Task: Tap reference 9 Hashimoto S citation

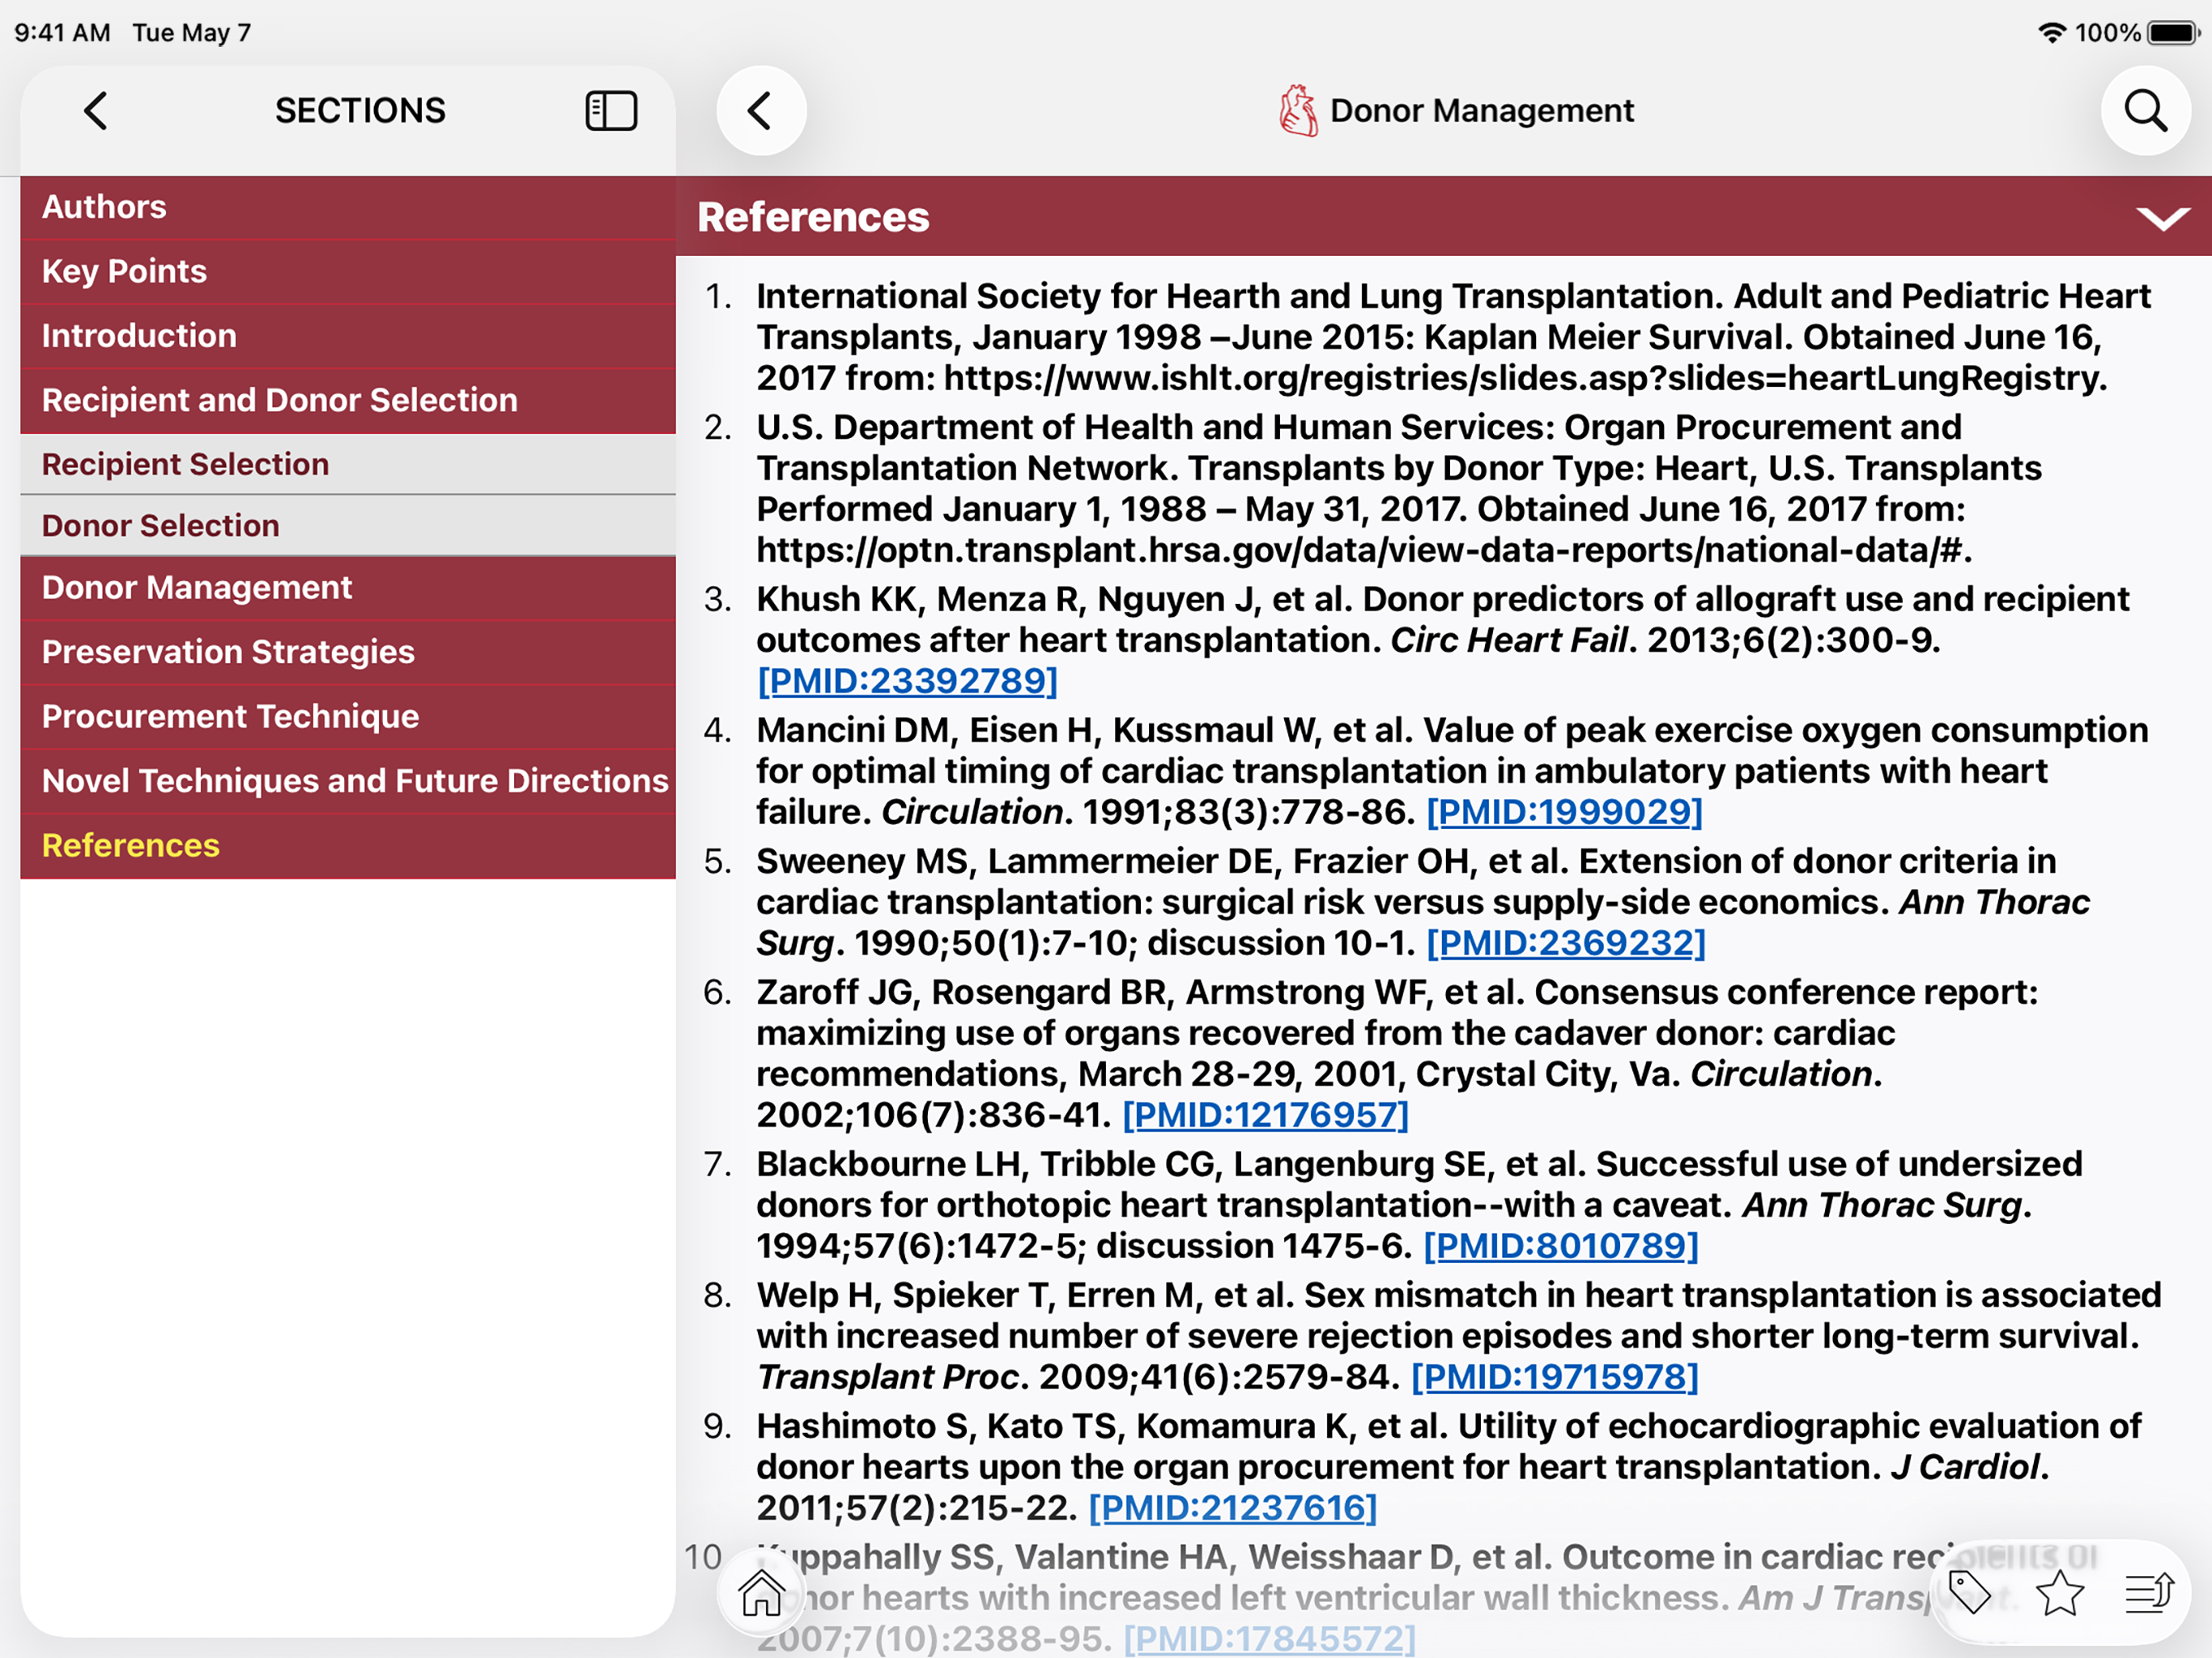Action: click(1448, 1467)
